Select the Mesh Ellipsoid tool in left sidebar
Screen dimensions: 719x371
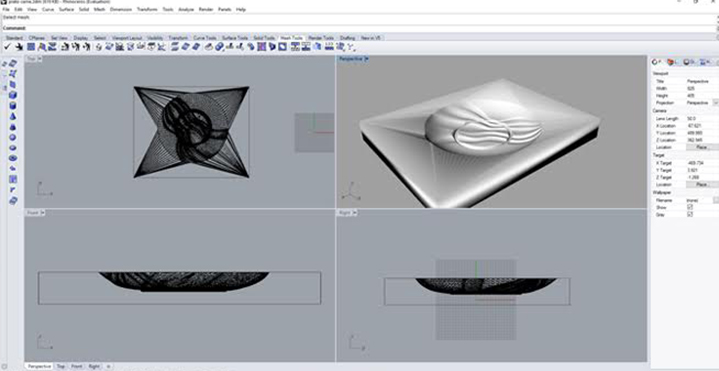pyautogui.click(x=13, y=148)
